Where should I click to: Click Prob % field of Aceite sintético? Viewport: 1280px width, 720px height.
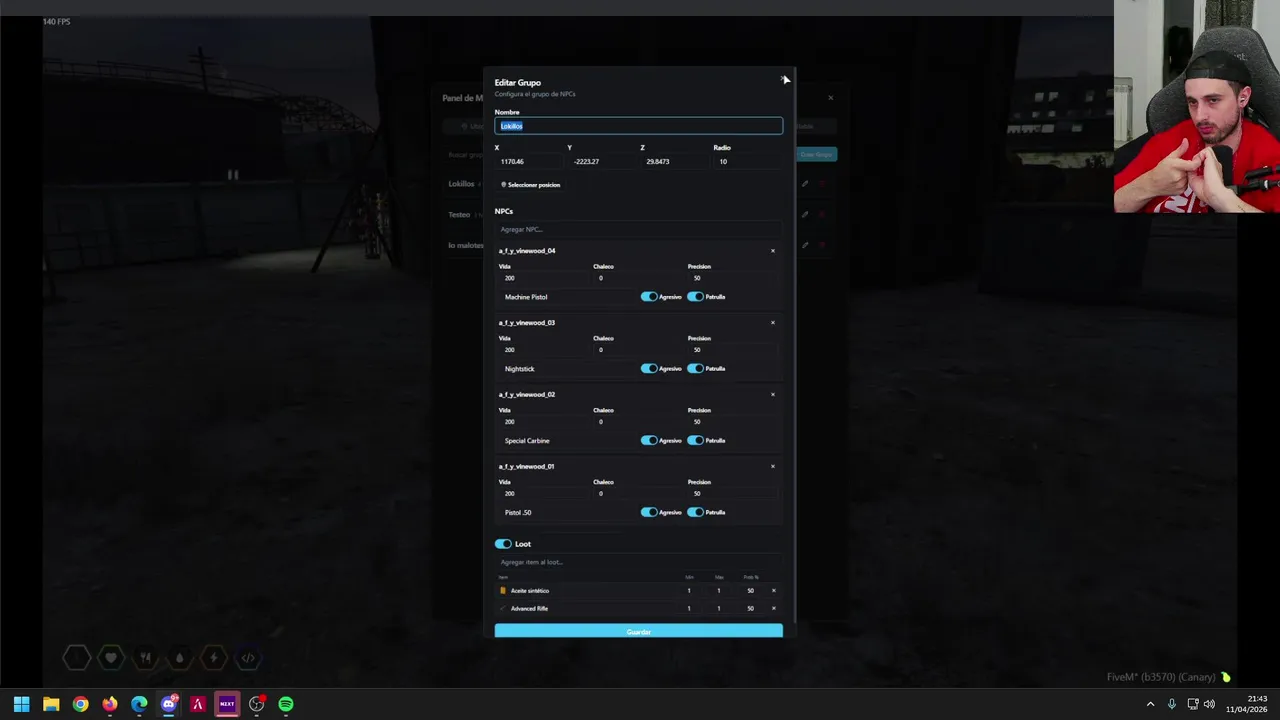pyautogui.click(x=750, y=591)
